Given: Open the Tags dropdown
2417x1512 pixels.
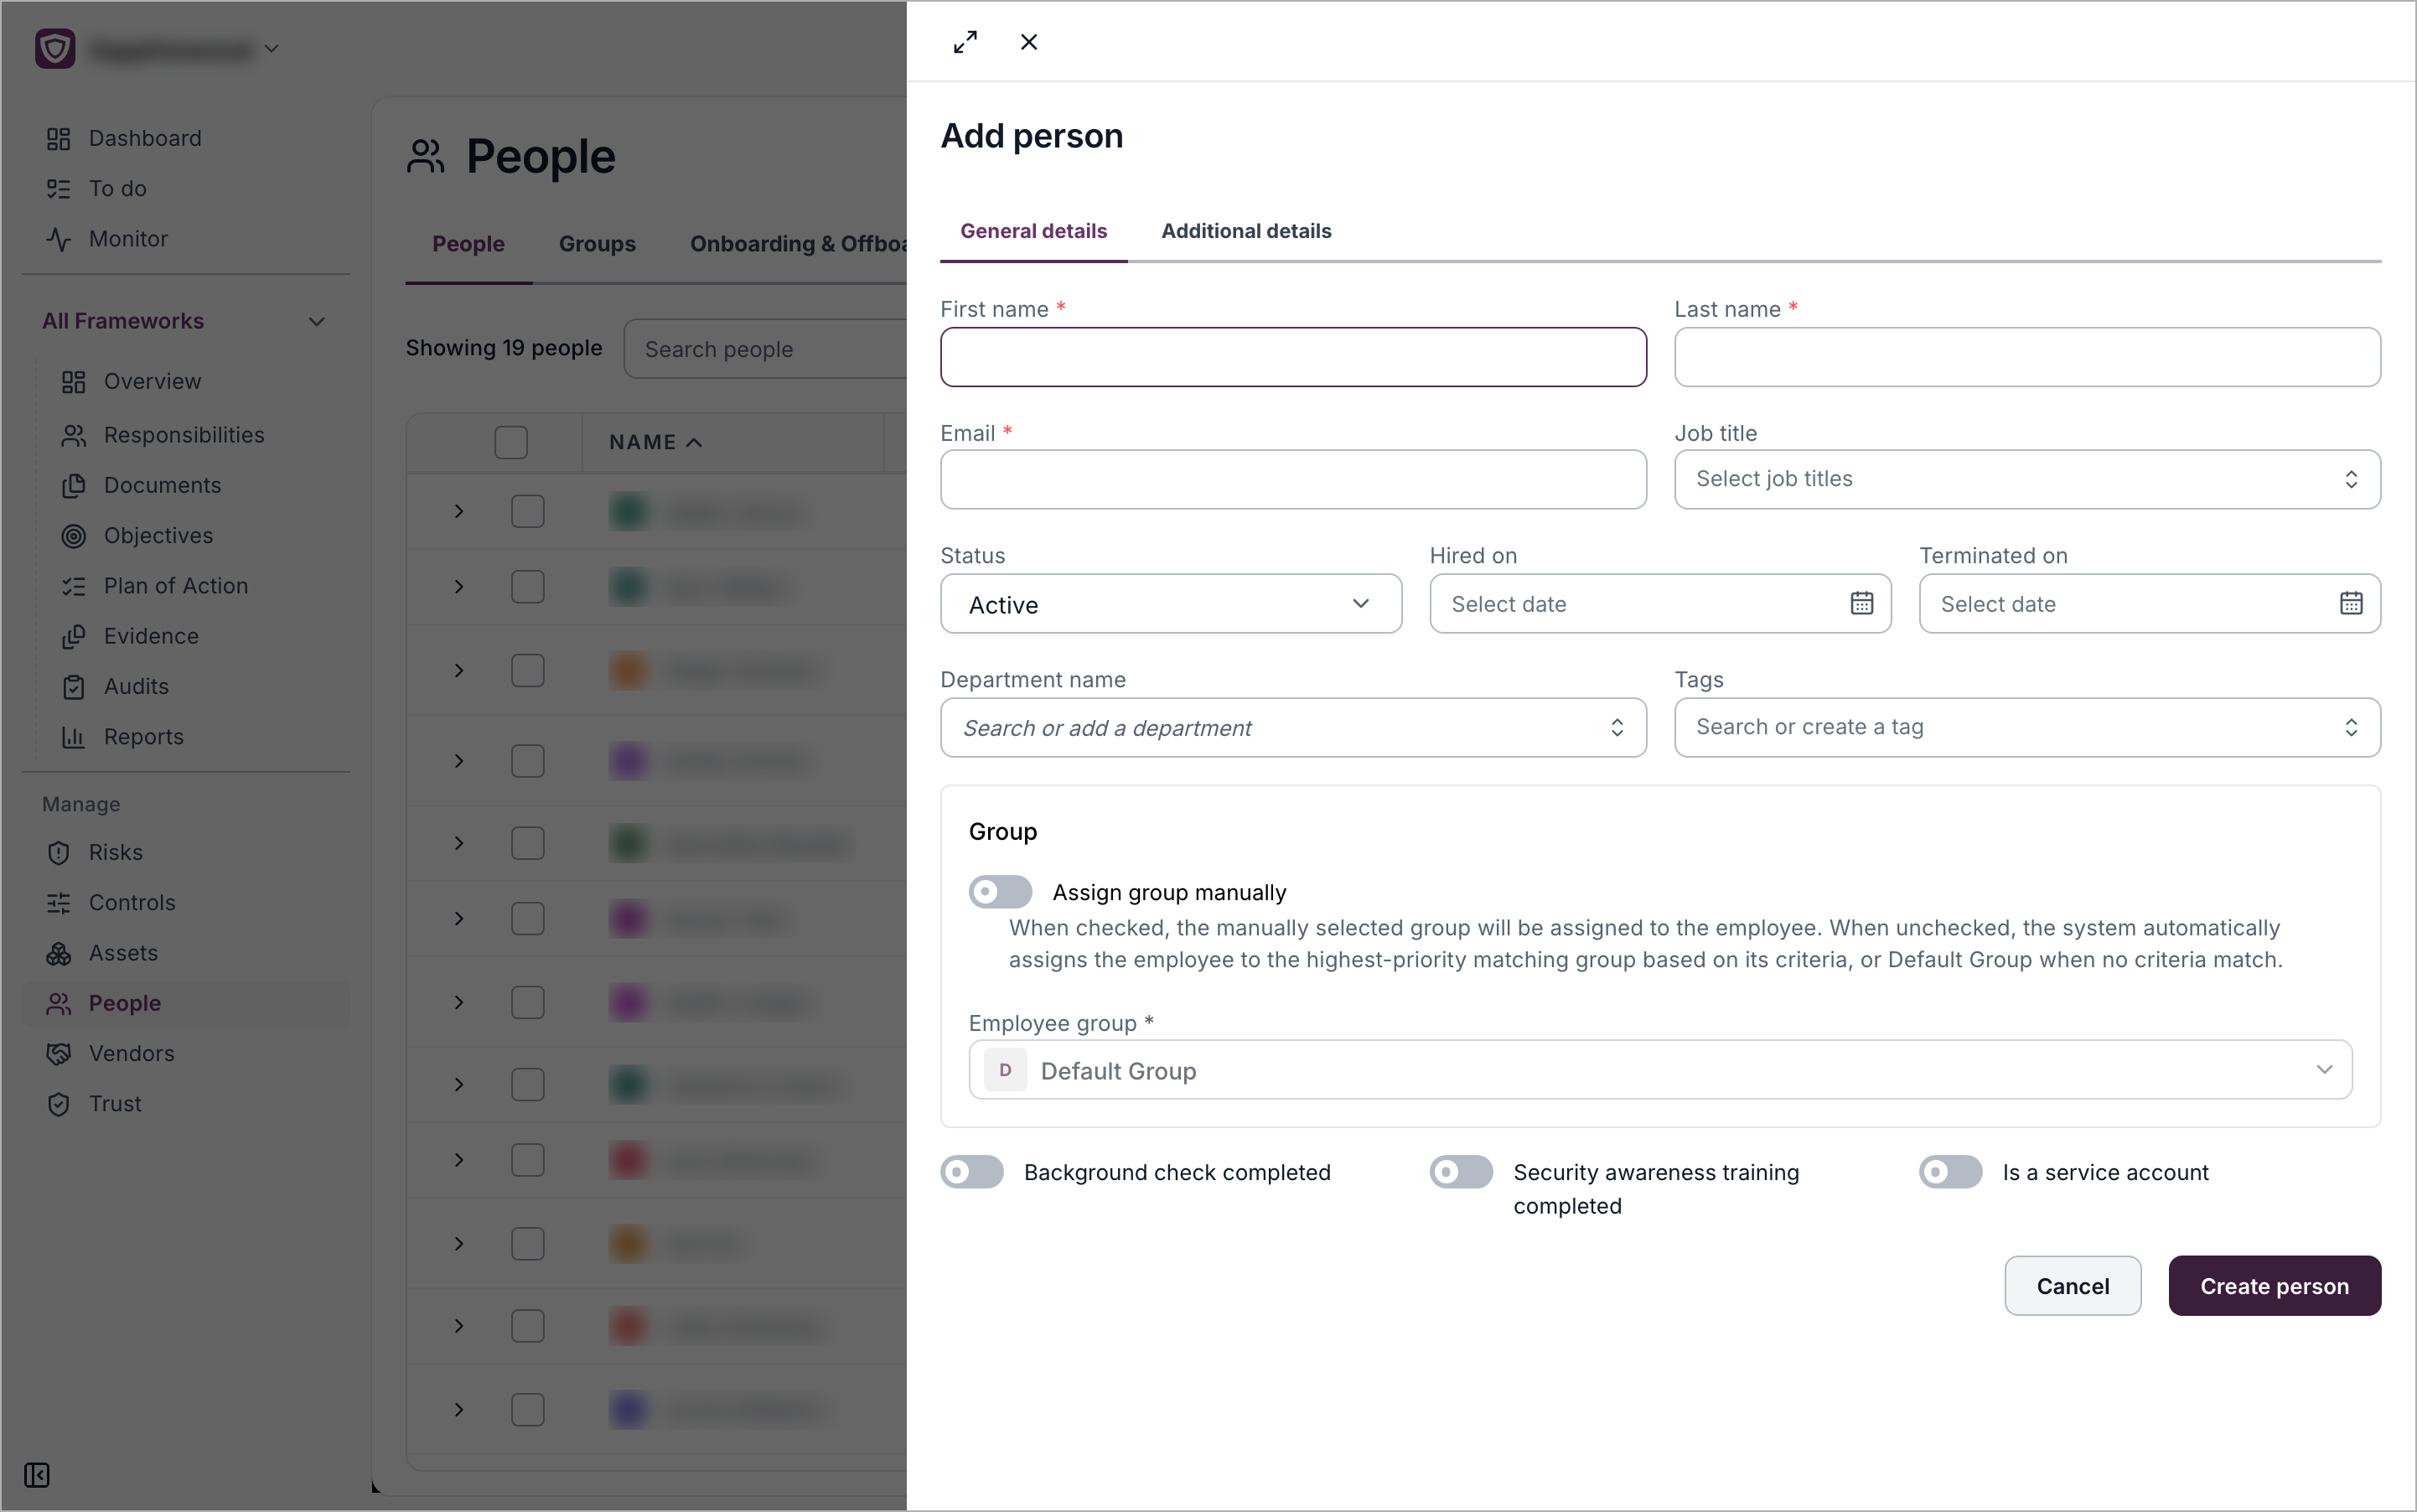Looking at the screenshot, I should pyautogui.click(x=2027, y=727).
